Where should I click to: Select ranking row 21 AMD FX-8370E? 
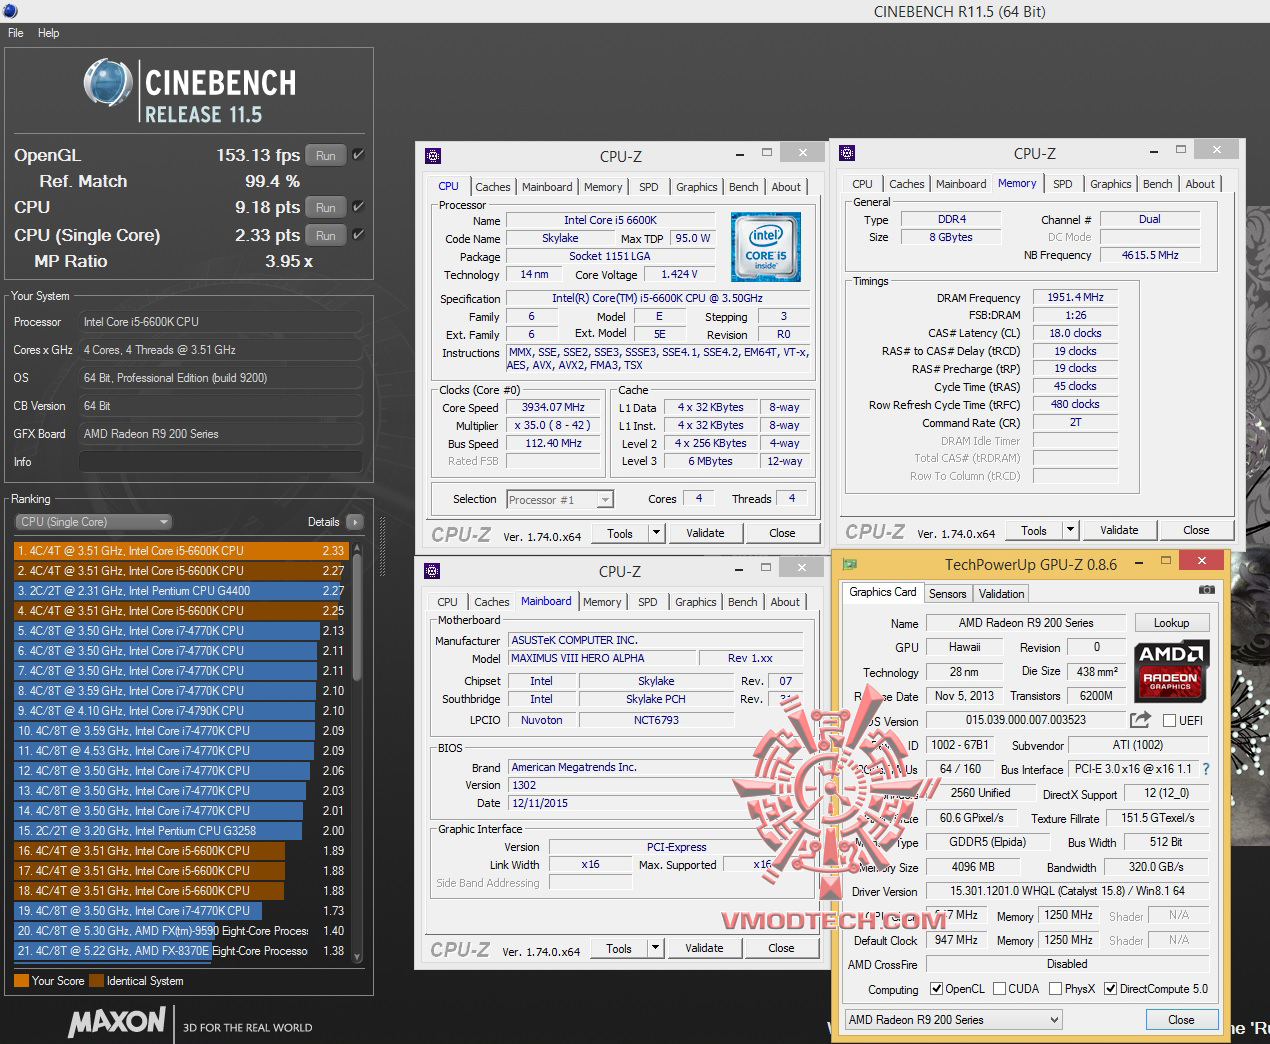(x=181, y=951)
